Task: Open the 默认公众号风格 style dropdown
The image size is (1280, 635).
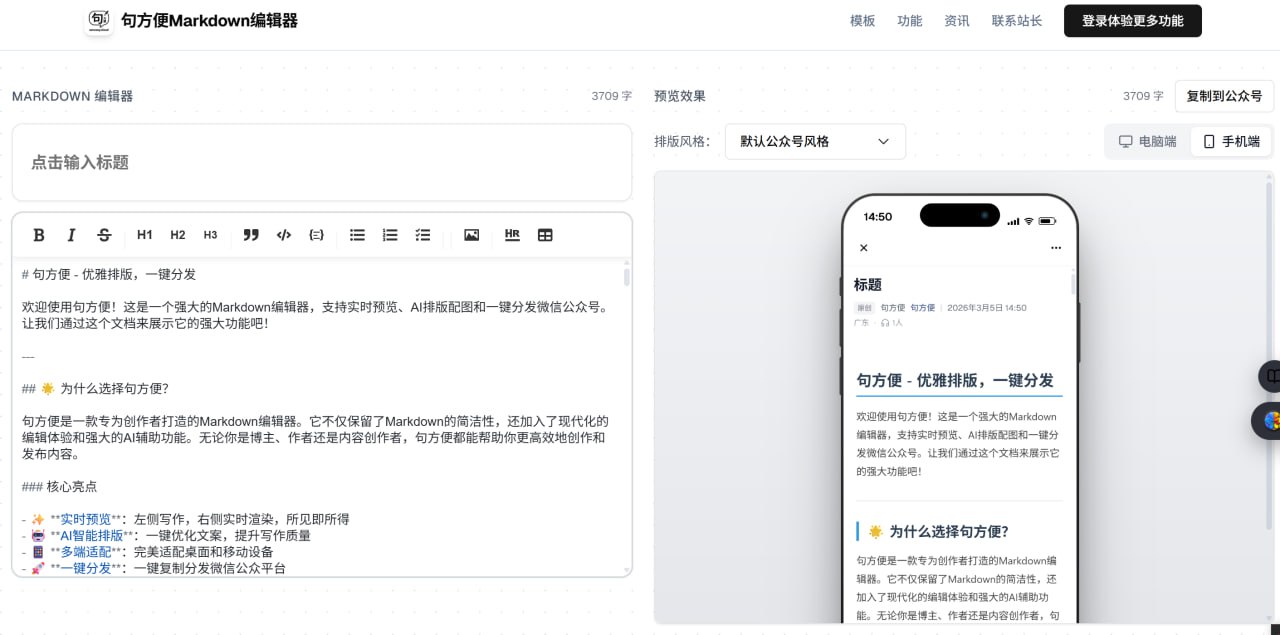Action: (815, 142)
